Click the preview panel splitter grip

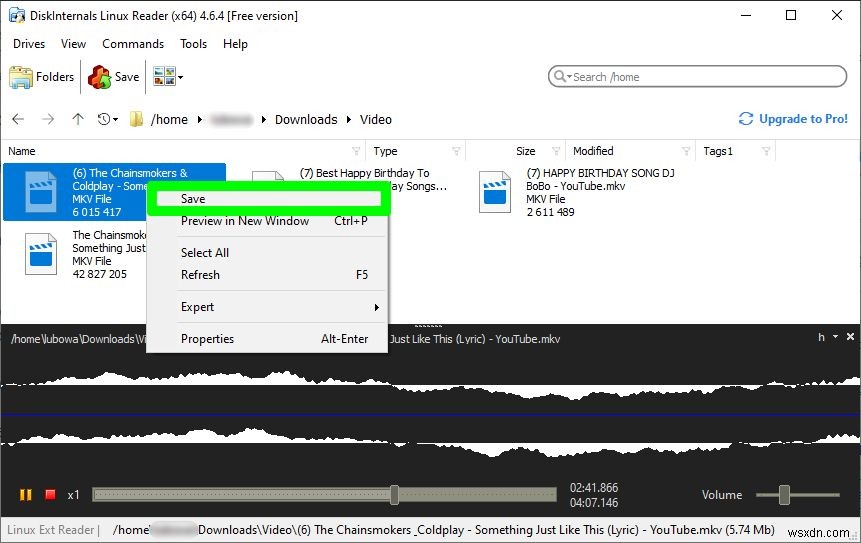(428, 326)
